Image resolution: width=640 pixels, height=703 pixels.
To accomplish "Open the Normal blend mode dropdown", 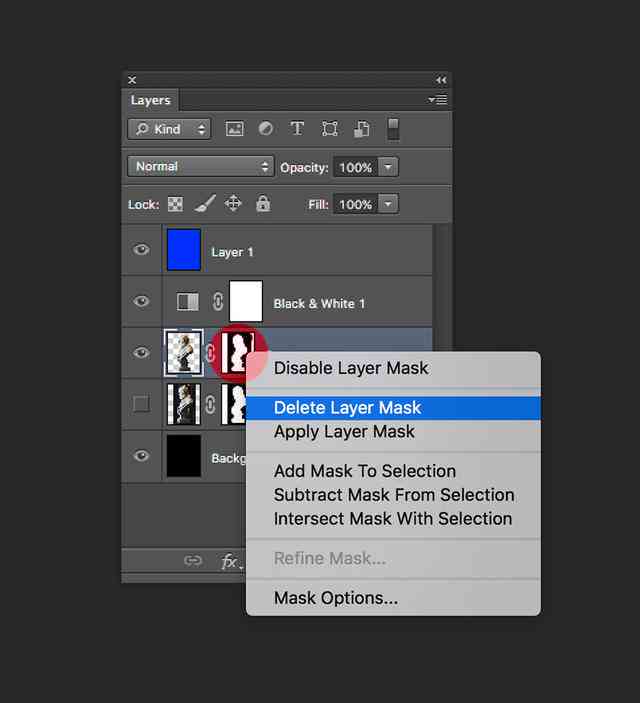I will pyautogui.click(x=200, y=166).
